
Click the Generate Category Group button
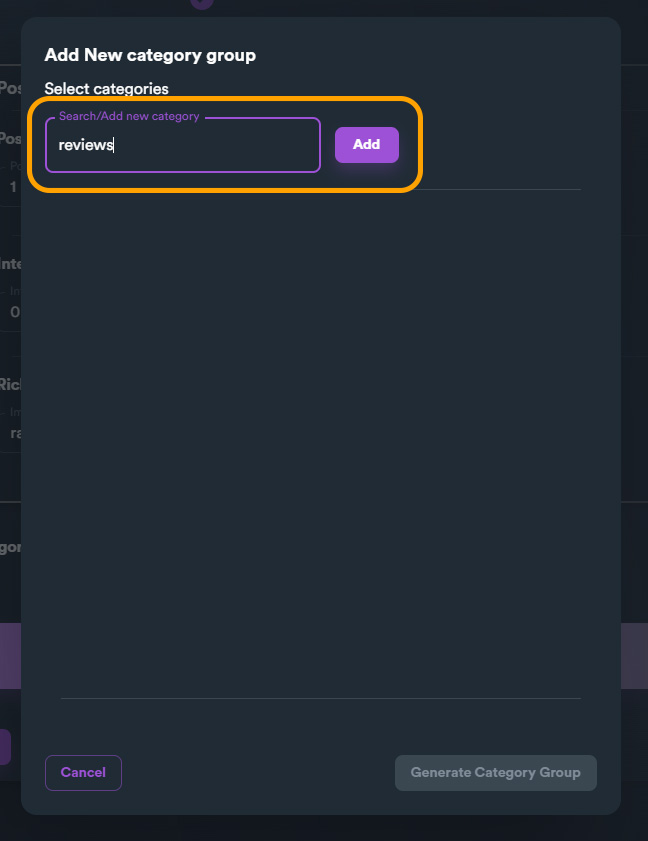click(495, 773)
